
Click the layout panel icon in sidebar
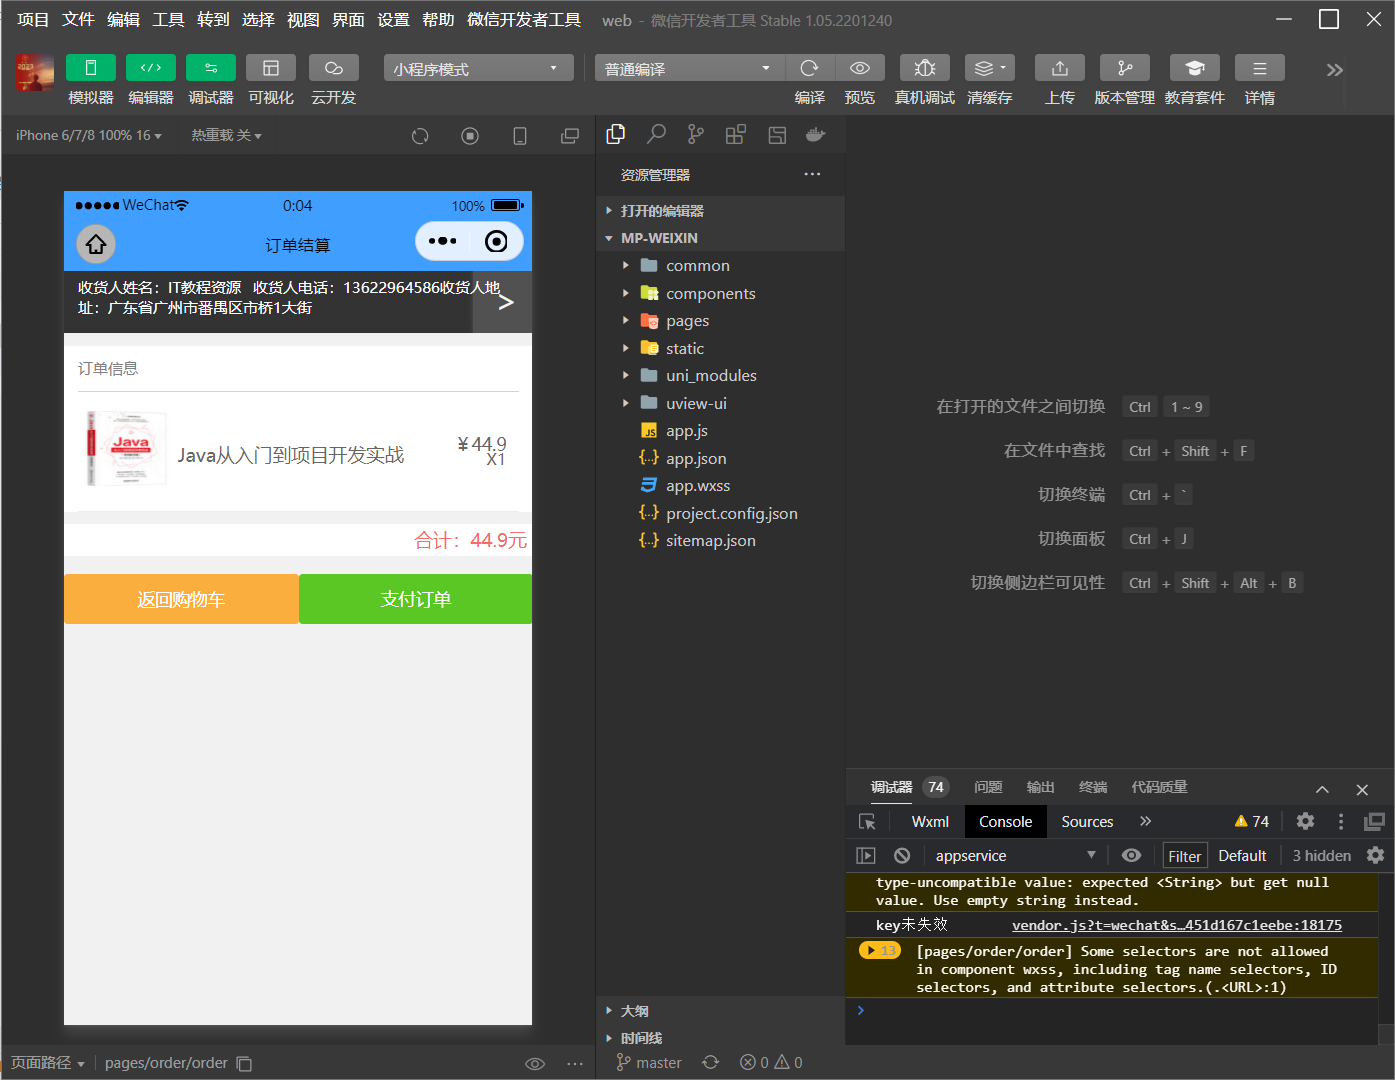[x=777, y=134]
